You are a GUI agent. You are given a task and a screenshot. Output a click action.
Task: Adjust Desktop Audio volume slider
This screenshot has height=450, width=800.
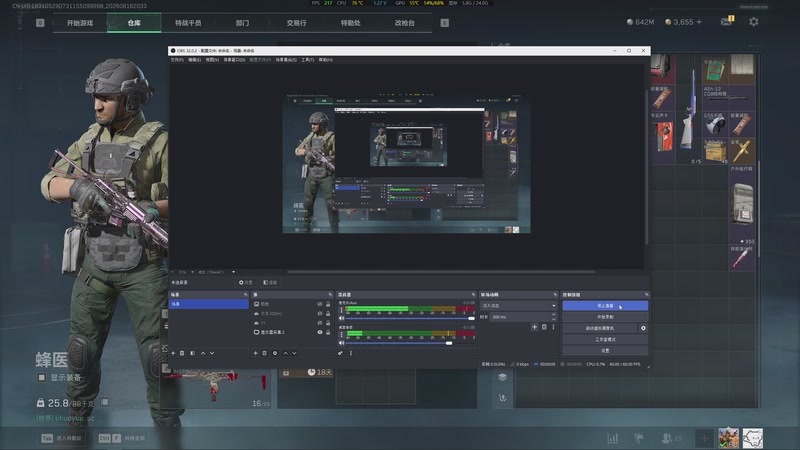411,343
